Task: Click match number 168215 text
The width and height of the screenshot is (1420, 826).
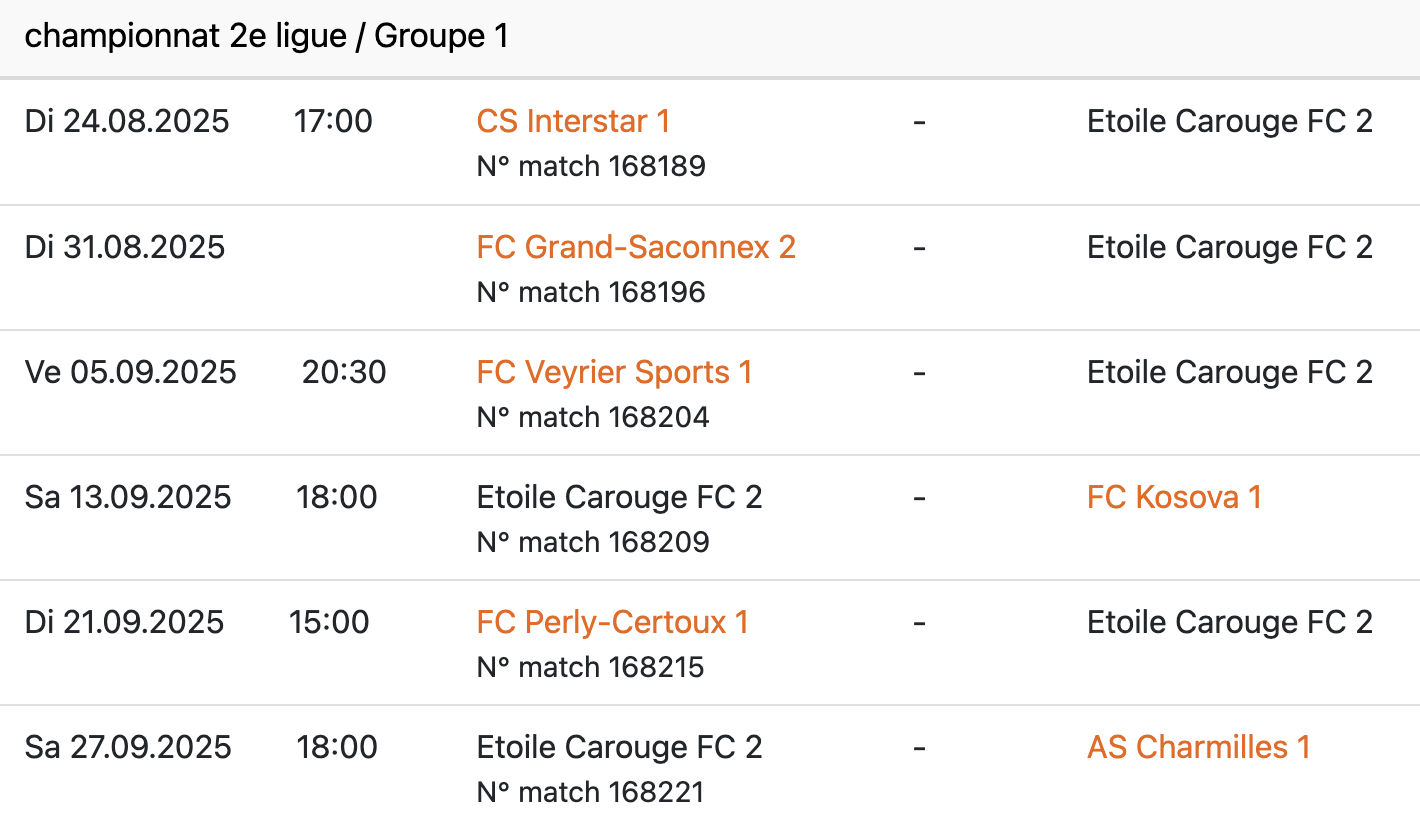Action: point(591,667)
